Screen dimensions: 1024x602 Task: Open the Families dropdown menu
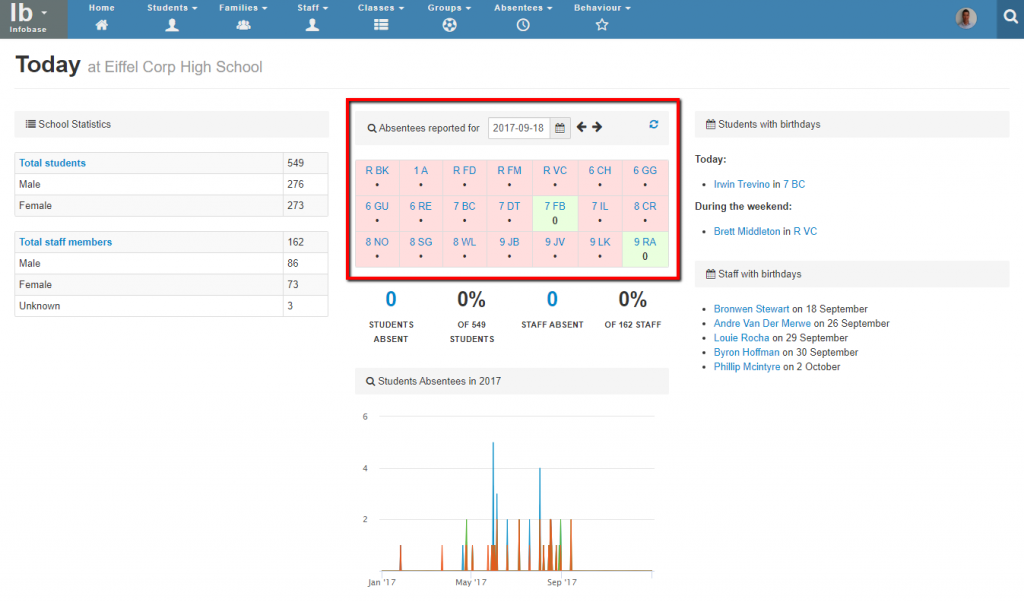point(243,8)
